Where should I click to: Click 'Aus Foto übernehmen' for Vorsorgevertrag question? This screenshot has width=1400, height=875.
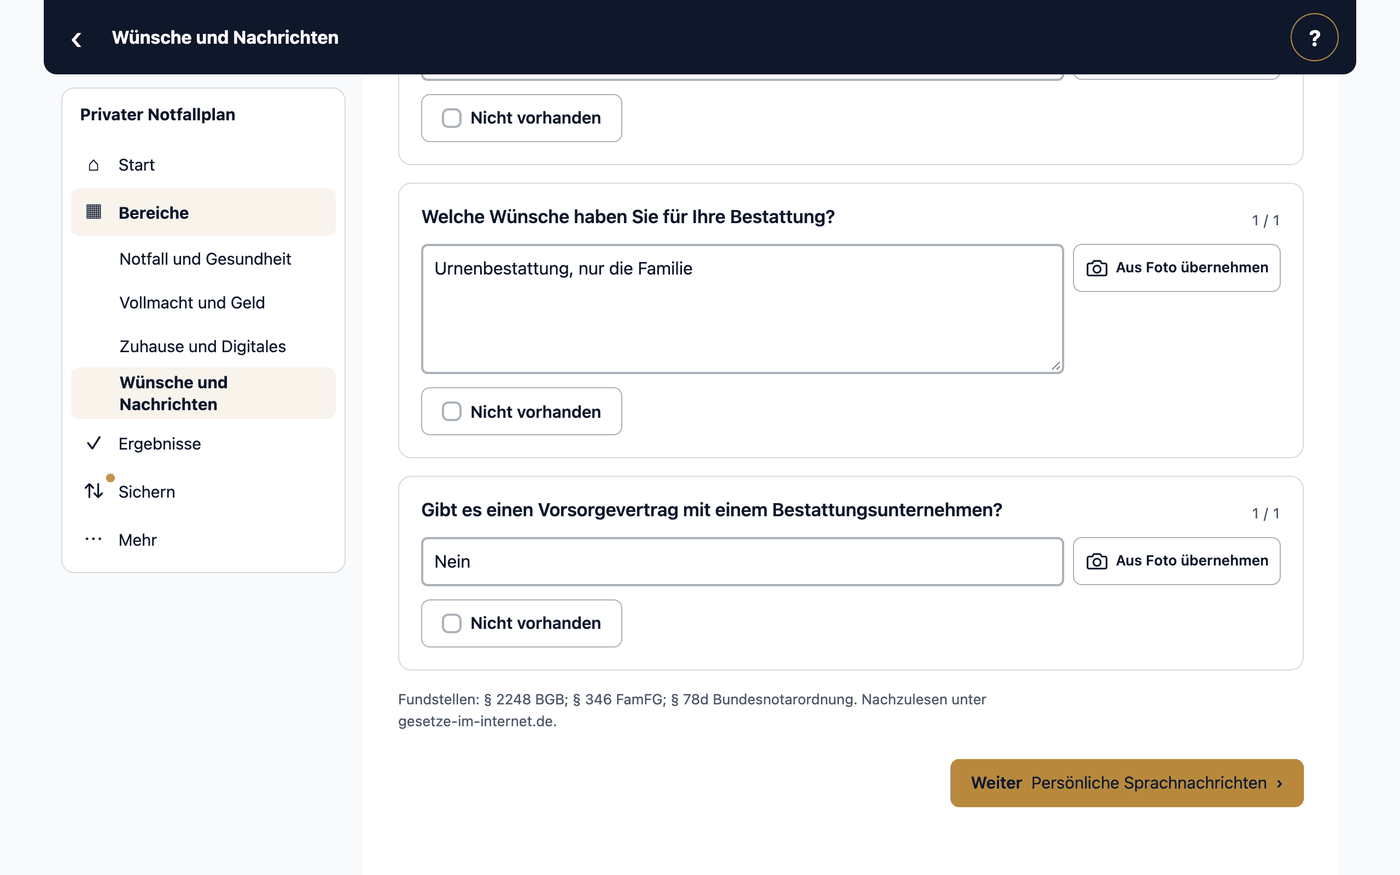tap(1176, 561)
